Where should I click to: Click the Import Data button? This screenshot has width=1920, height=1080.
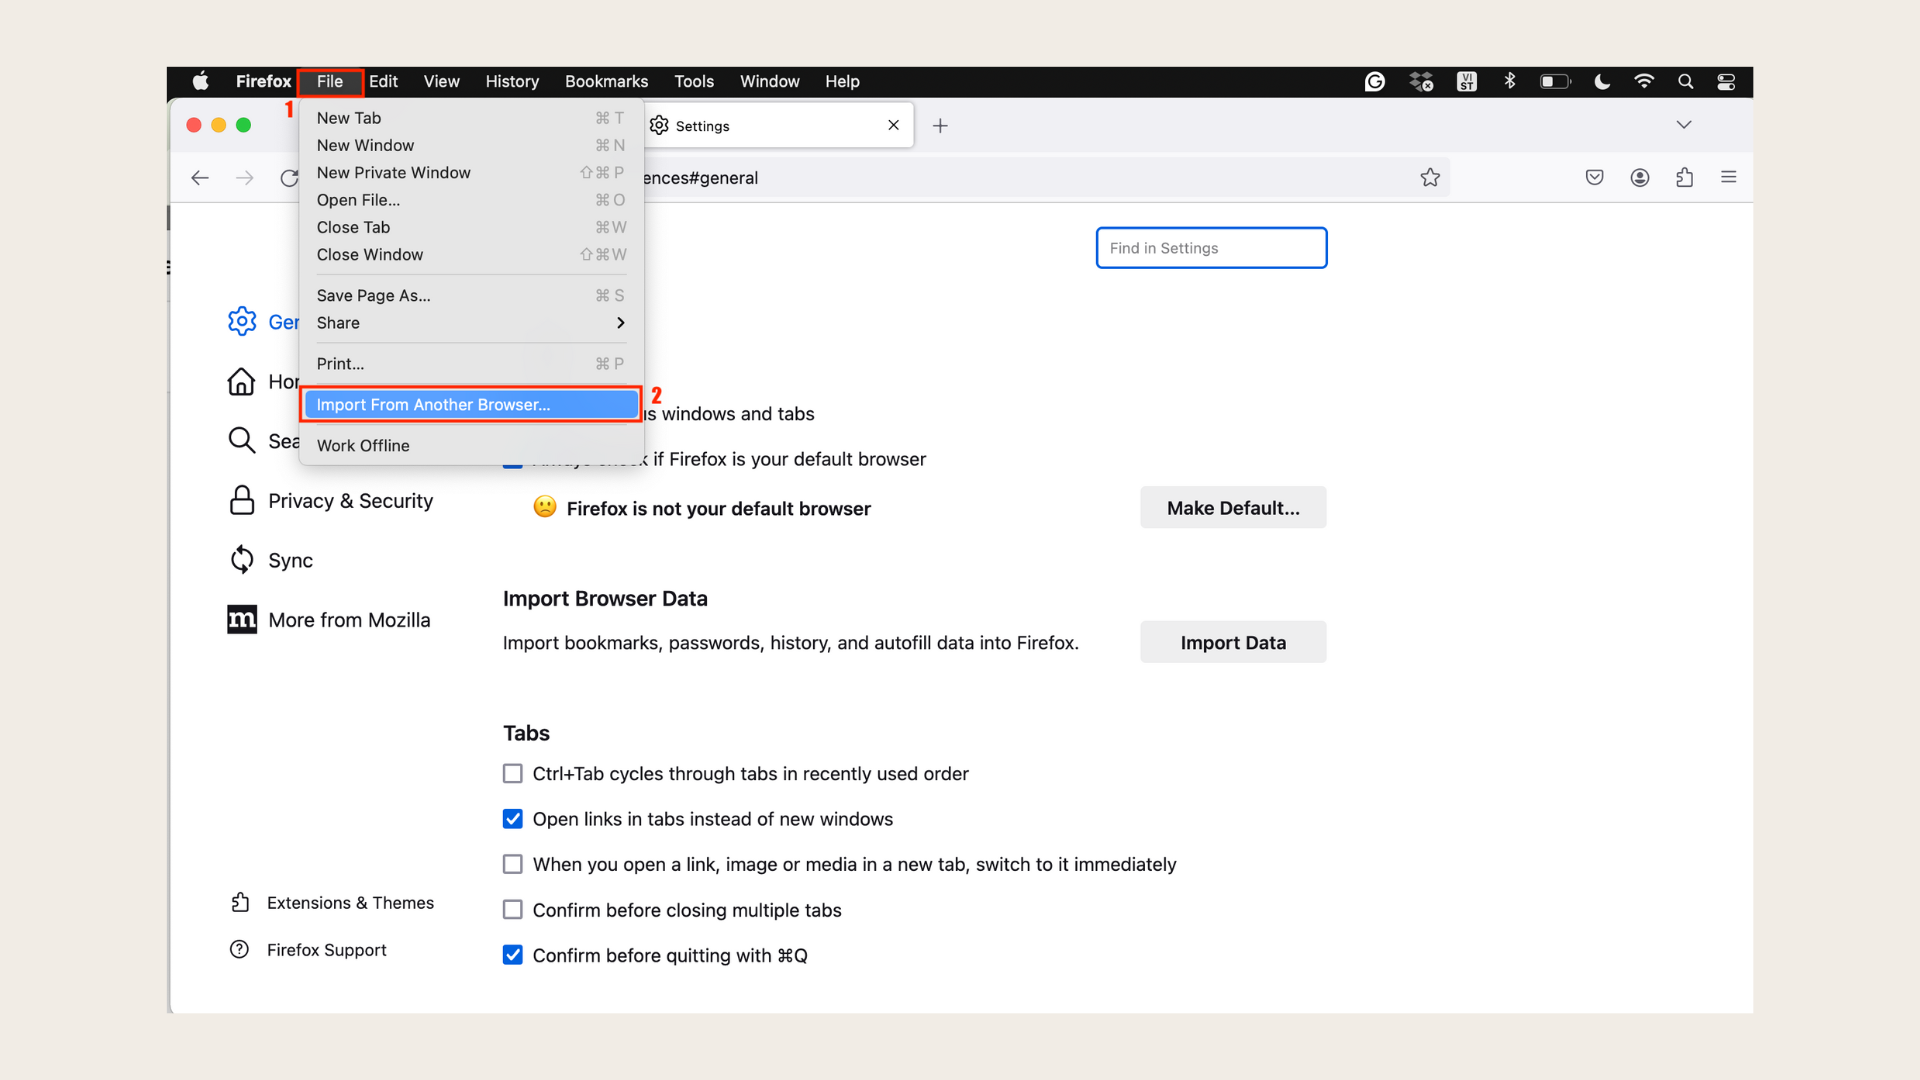(x=1233, y=642)
